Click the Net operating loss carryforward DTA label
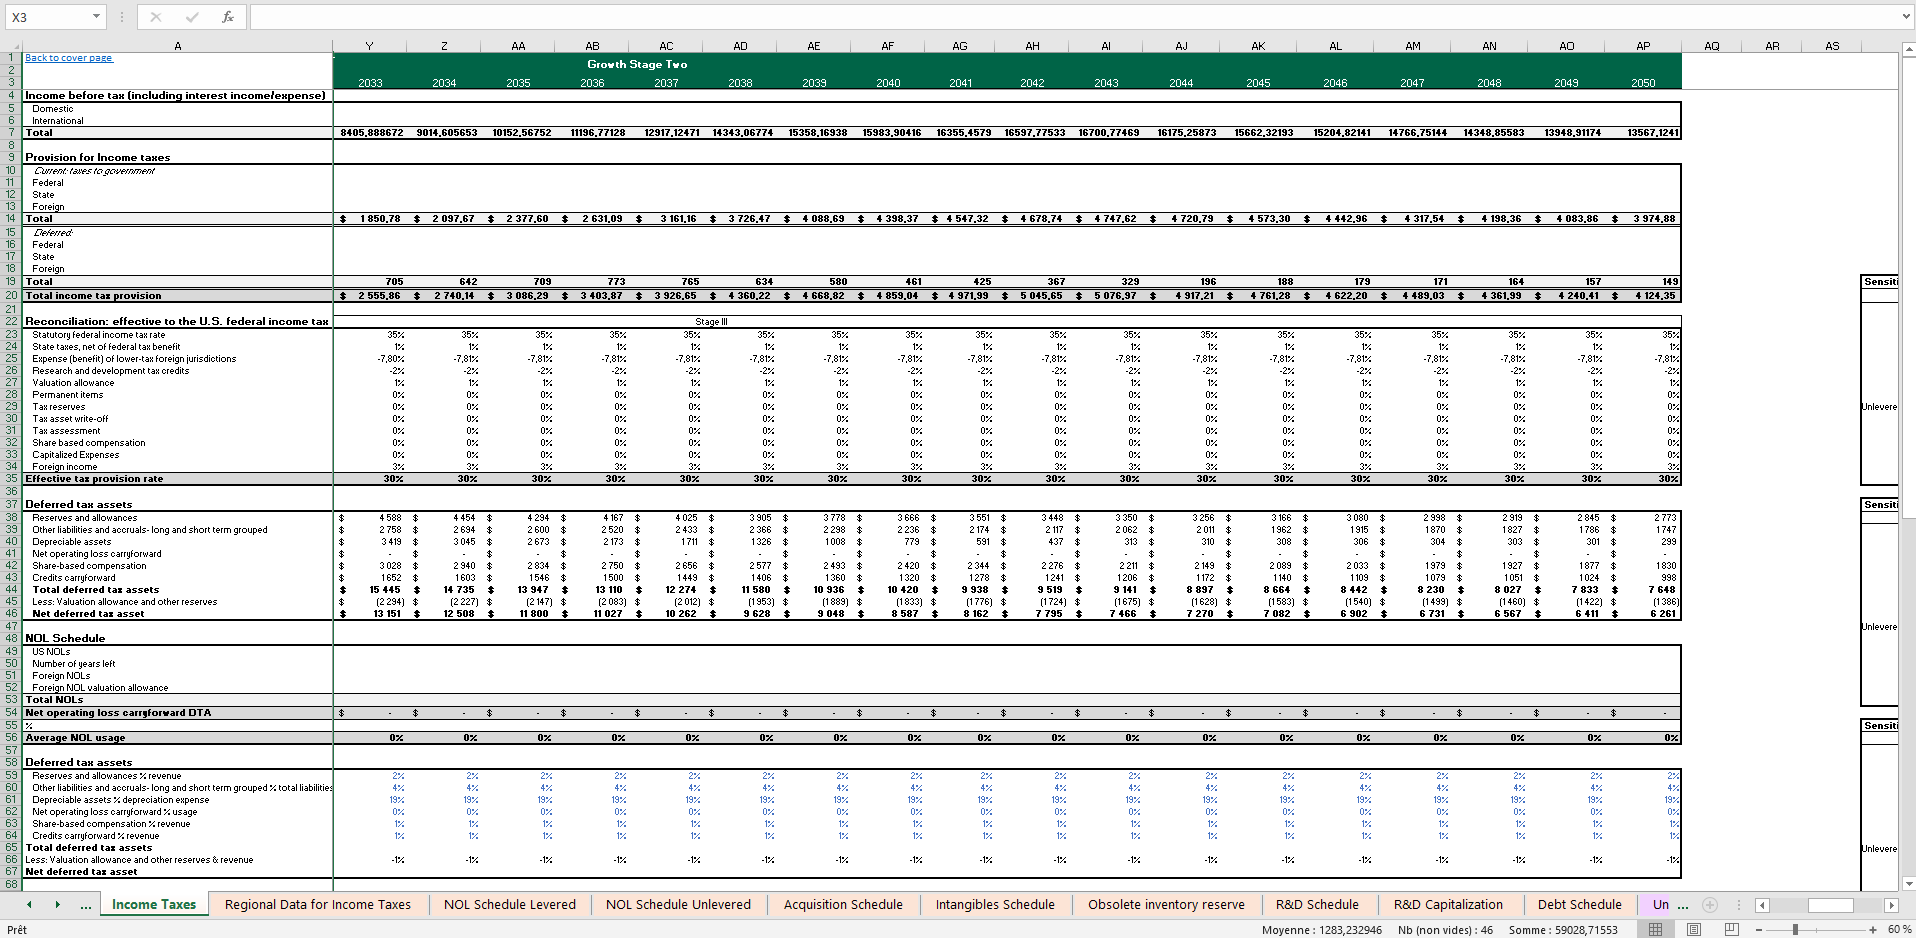 coord(118,713)
